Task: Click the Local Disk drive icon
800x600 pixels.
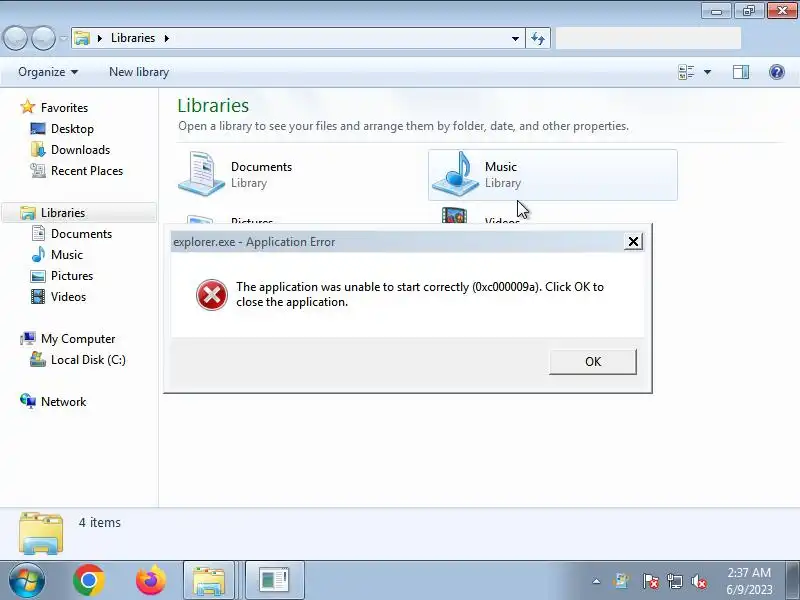Action: 38,359
